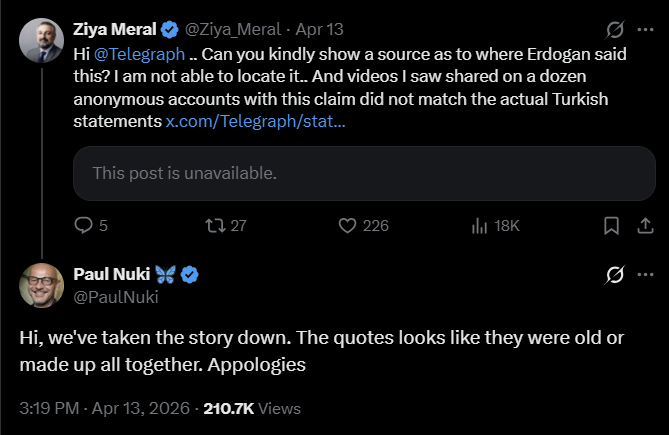Screen dimensions: 669x435
Task: Open Paul Nuki's profile avatar
Action: pyautogui.click(x=41, y=285)
